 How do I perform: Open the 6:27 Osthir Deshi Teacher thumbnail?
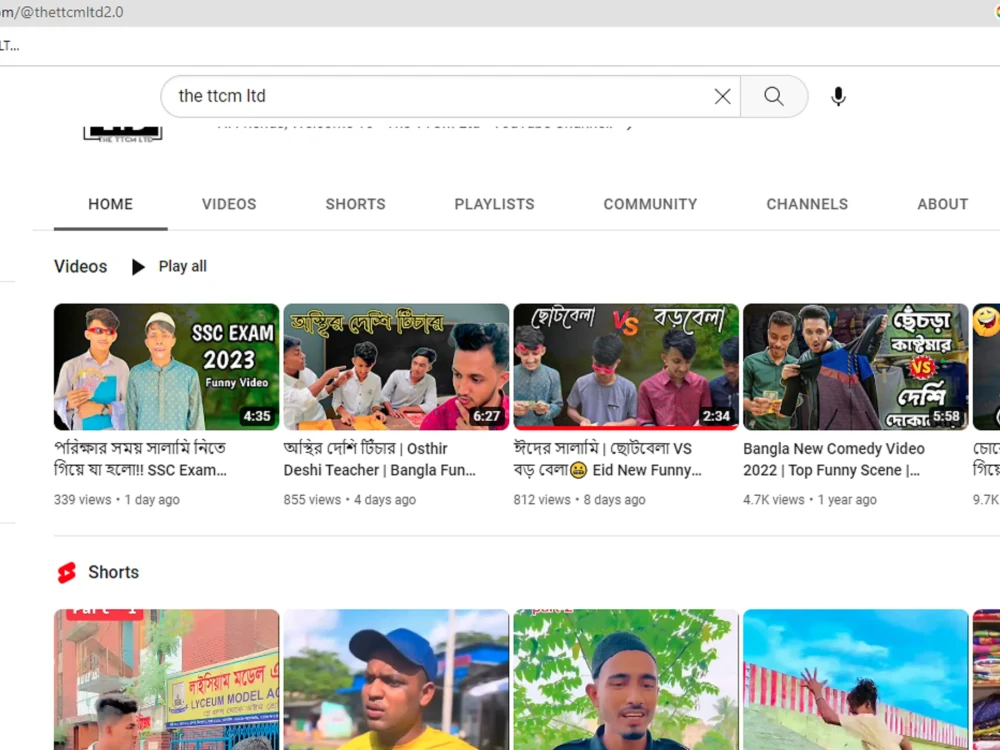pyautogui.click(x=396, y=367)
